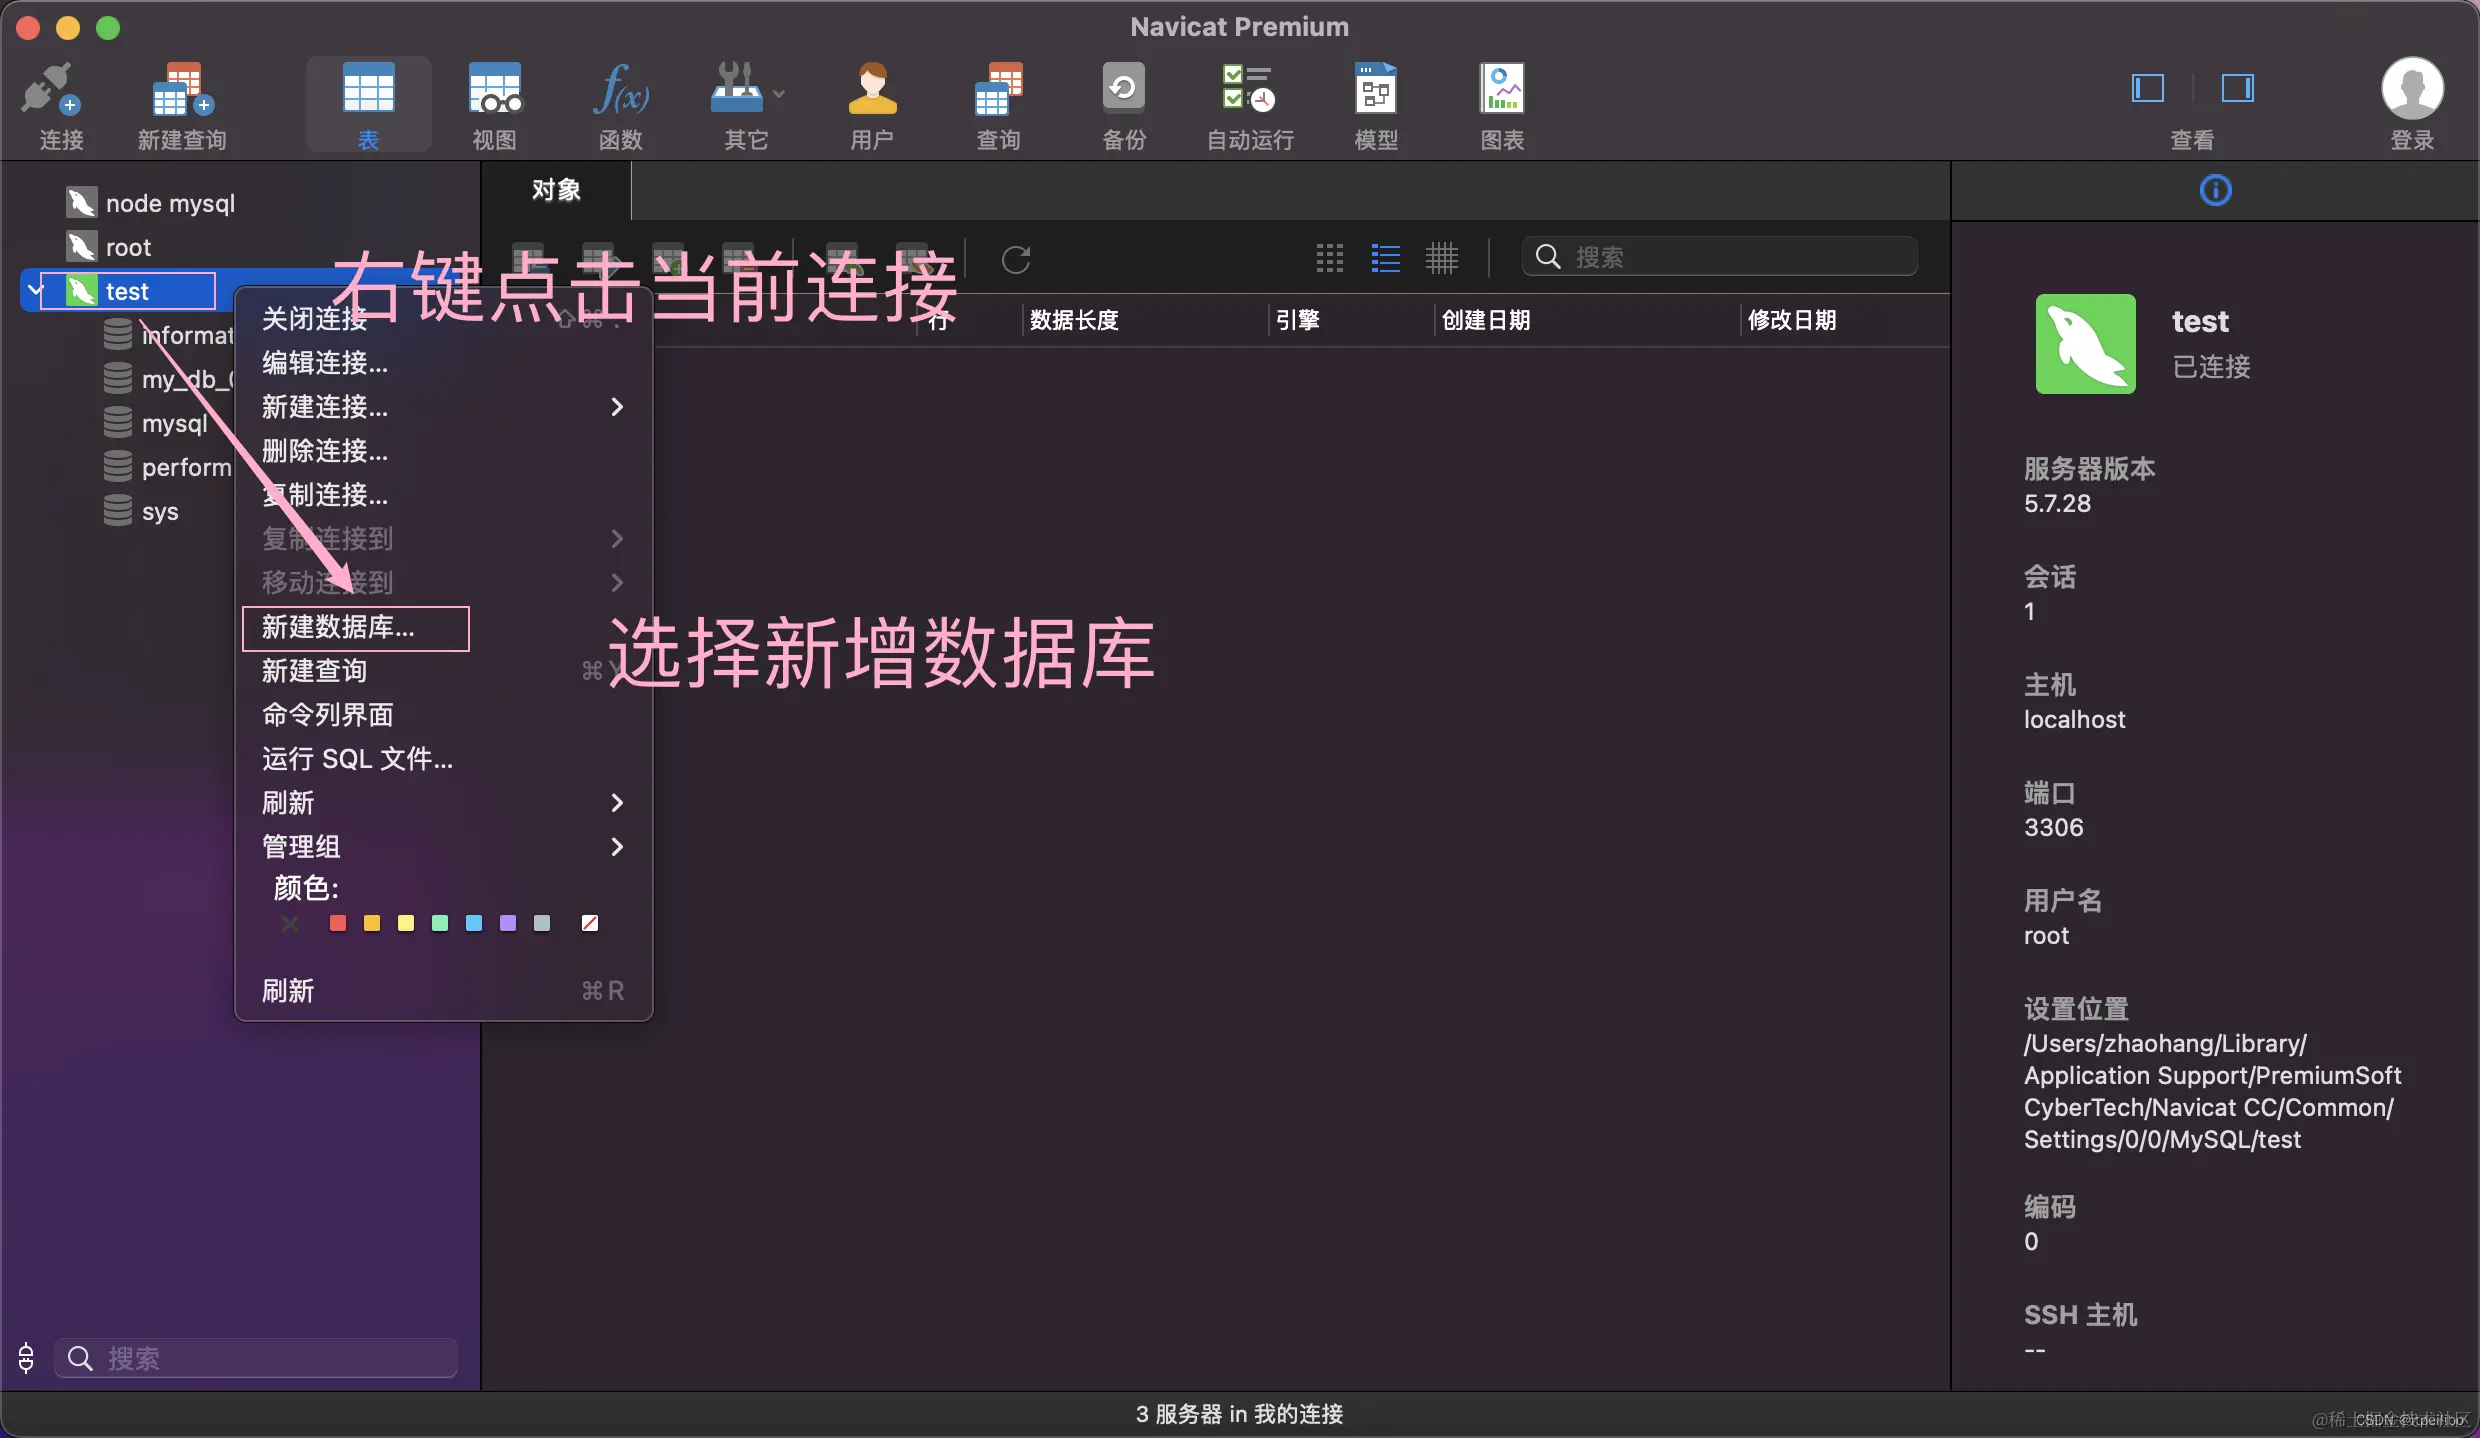Click the refresh icon above the table list
Viewport: 2480px width, 1438px height.
(x=1016, y=259)
